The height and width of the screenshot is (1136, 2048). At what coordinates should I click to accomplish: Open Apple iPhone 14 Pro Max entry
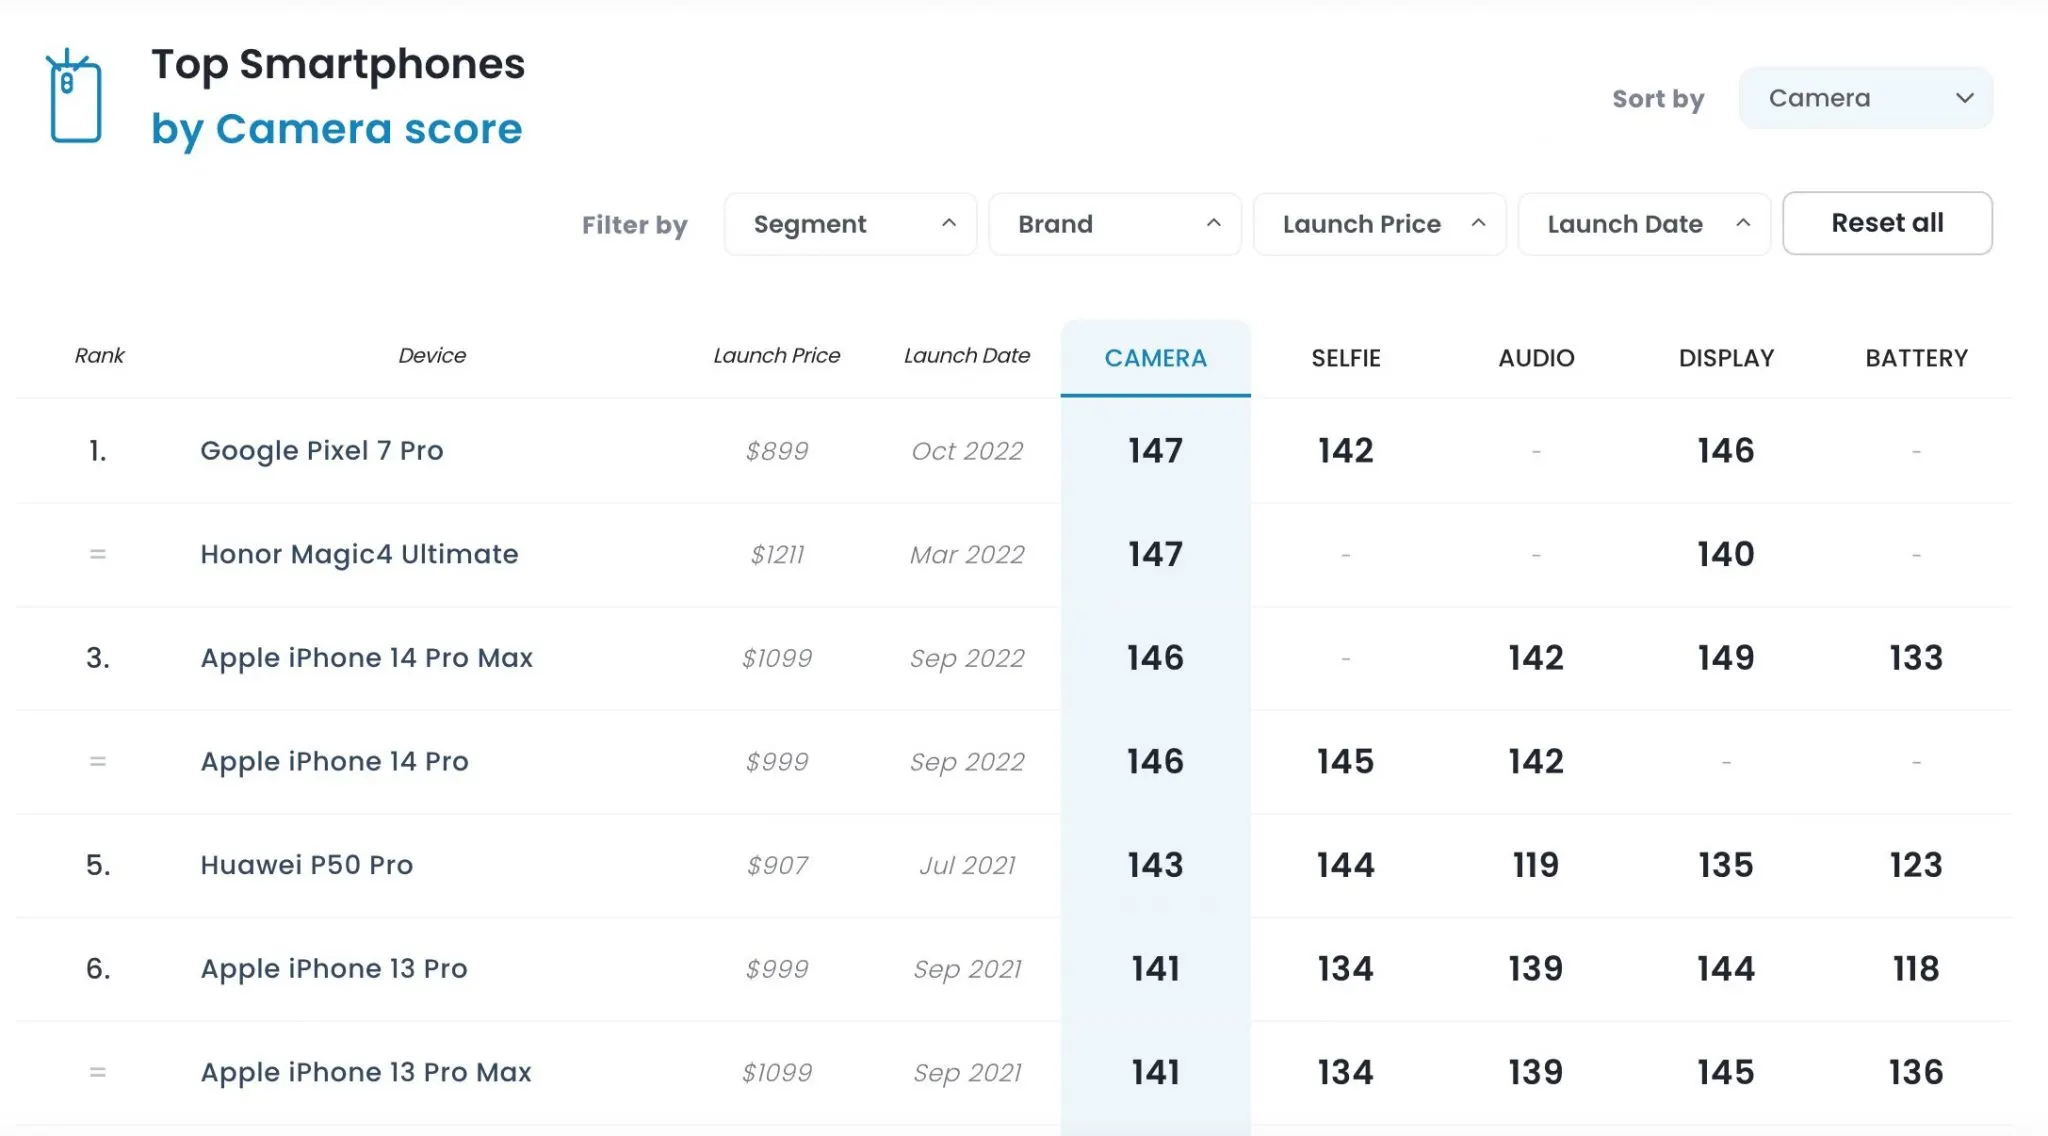click(366, 658)
